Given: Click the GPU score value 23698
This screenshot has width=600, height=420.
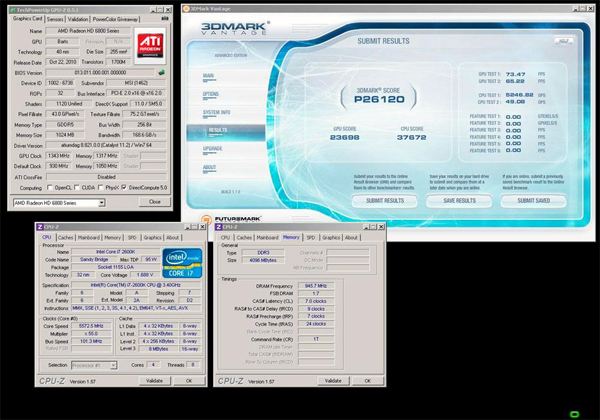Looking at the screenshot, I should click(x=344, y=137).
